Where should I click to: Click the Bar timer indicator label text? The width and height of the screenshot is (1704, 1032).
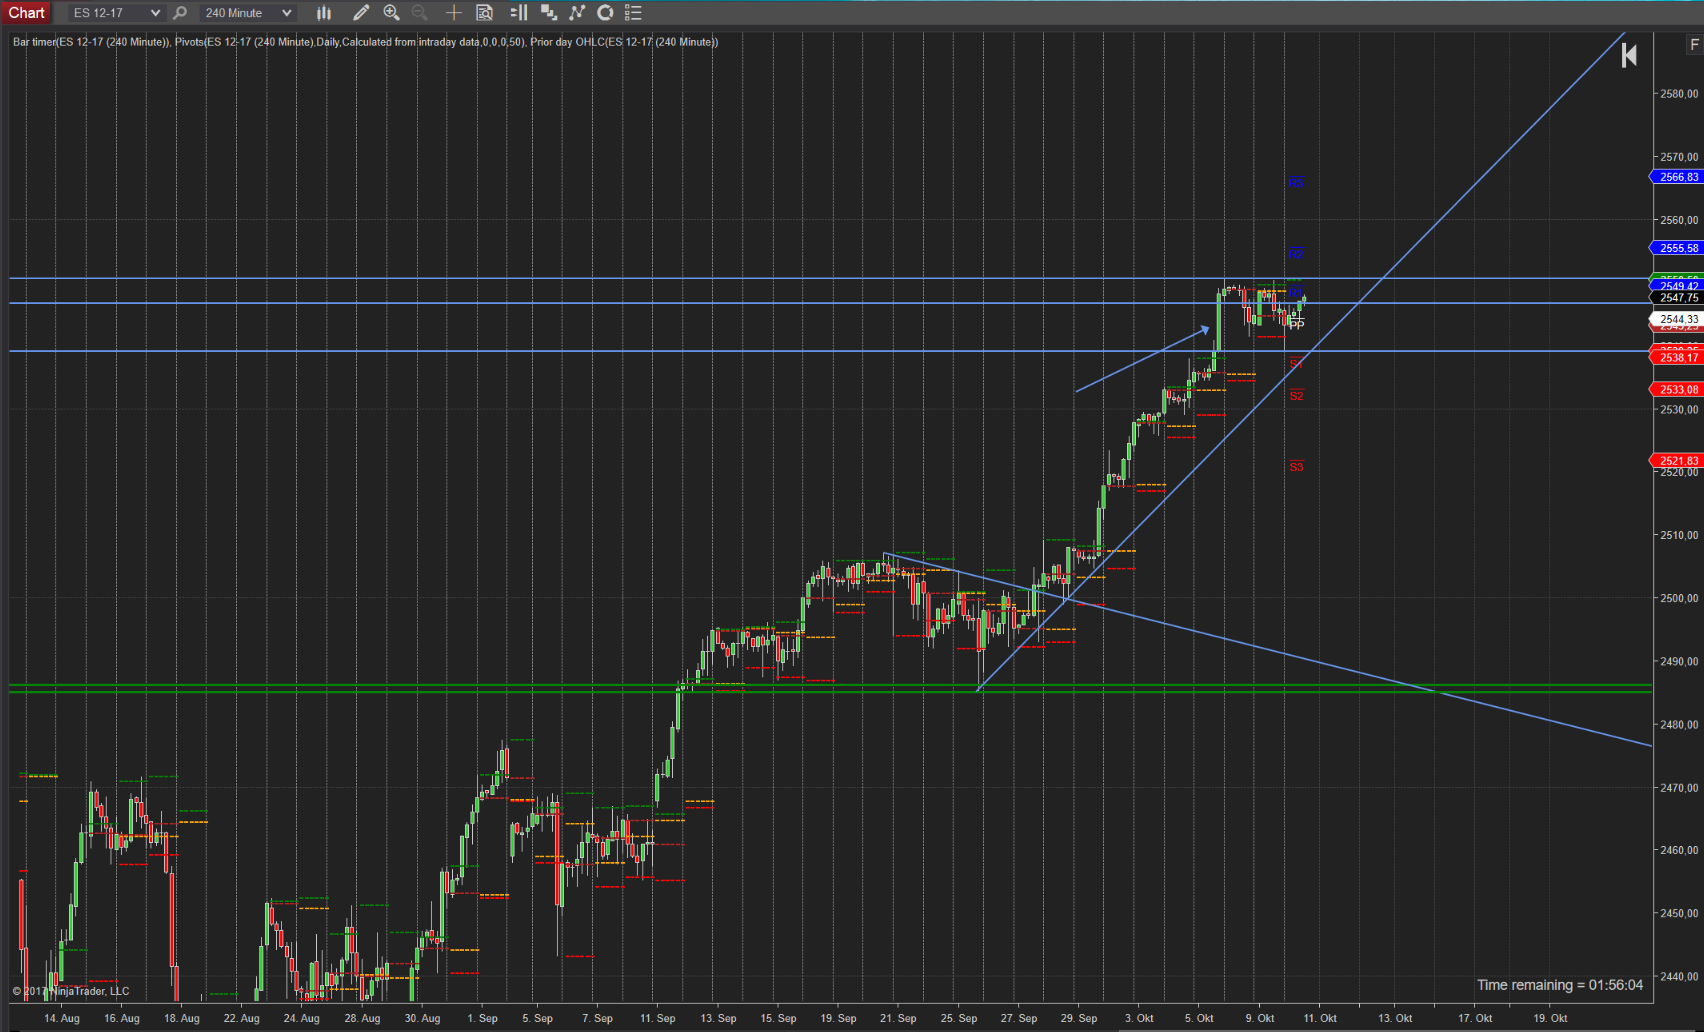click(91, 42)
